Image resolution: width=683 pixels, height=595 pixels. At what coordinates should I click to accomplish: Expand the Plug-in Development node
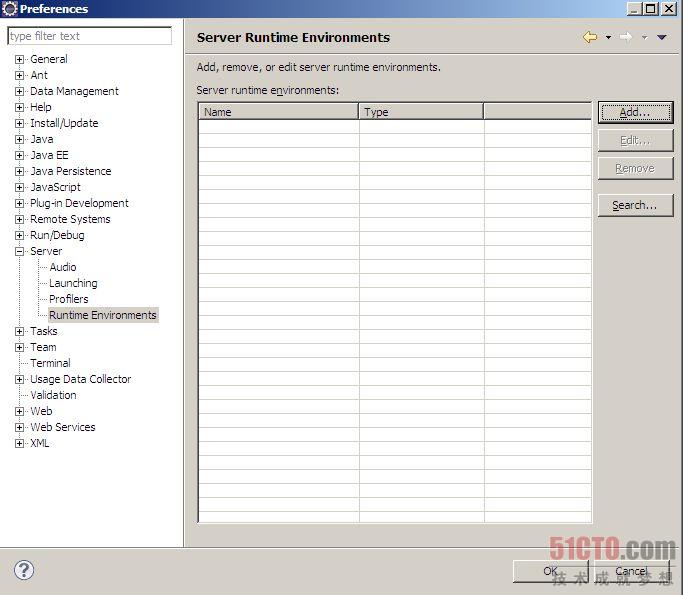pos(19,203)
